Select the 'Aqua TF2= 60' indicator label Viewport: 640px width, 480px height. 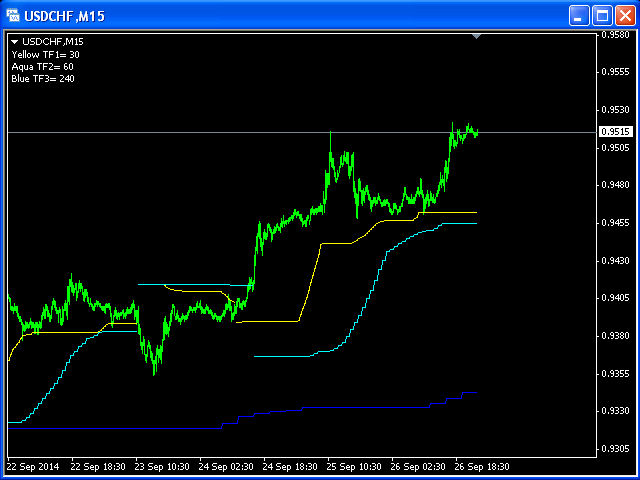click(42, 67)
